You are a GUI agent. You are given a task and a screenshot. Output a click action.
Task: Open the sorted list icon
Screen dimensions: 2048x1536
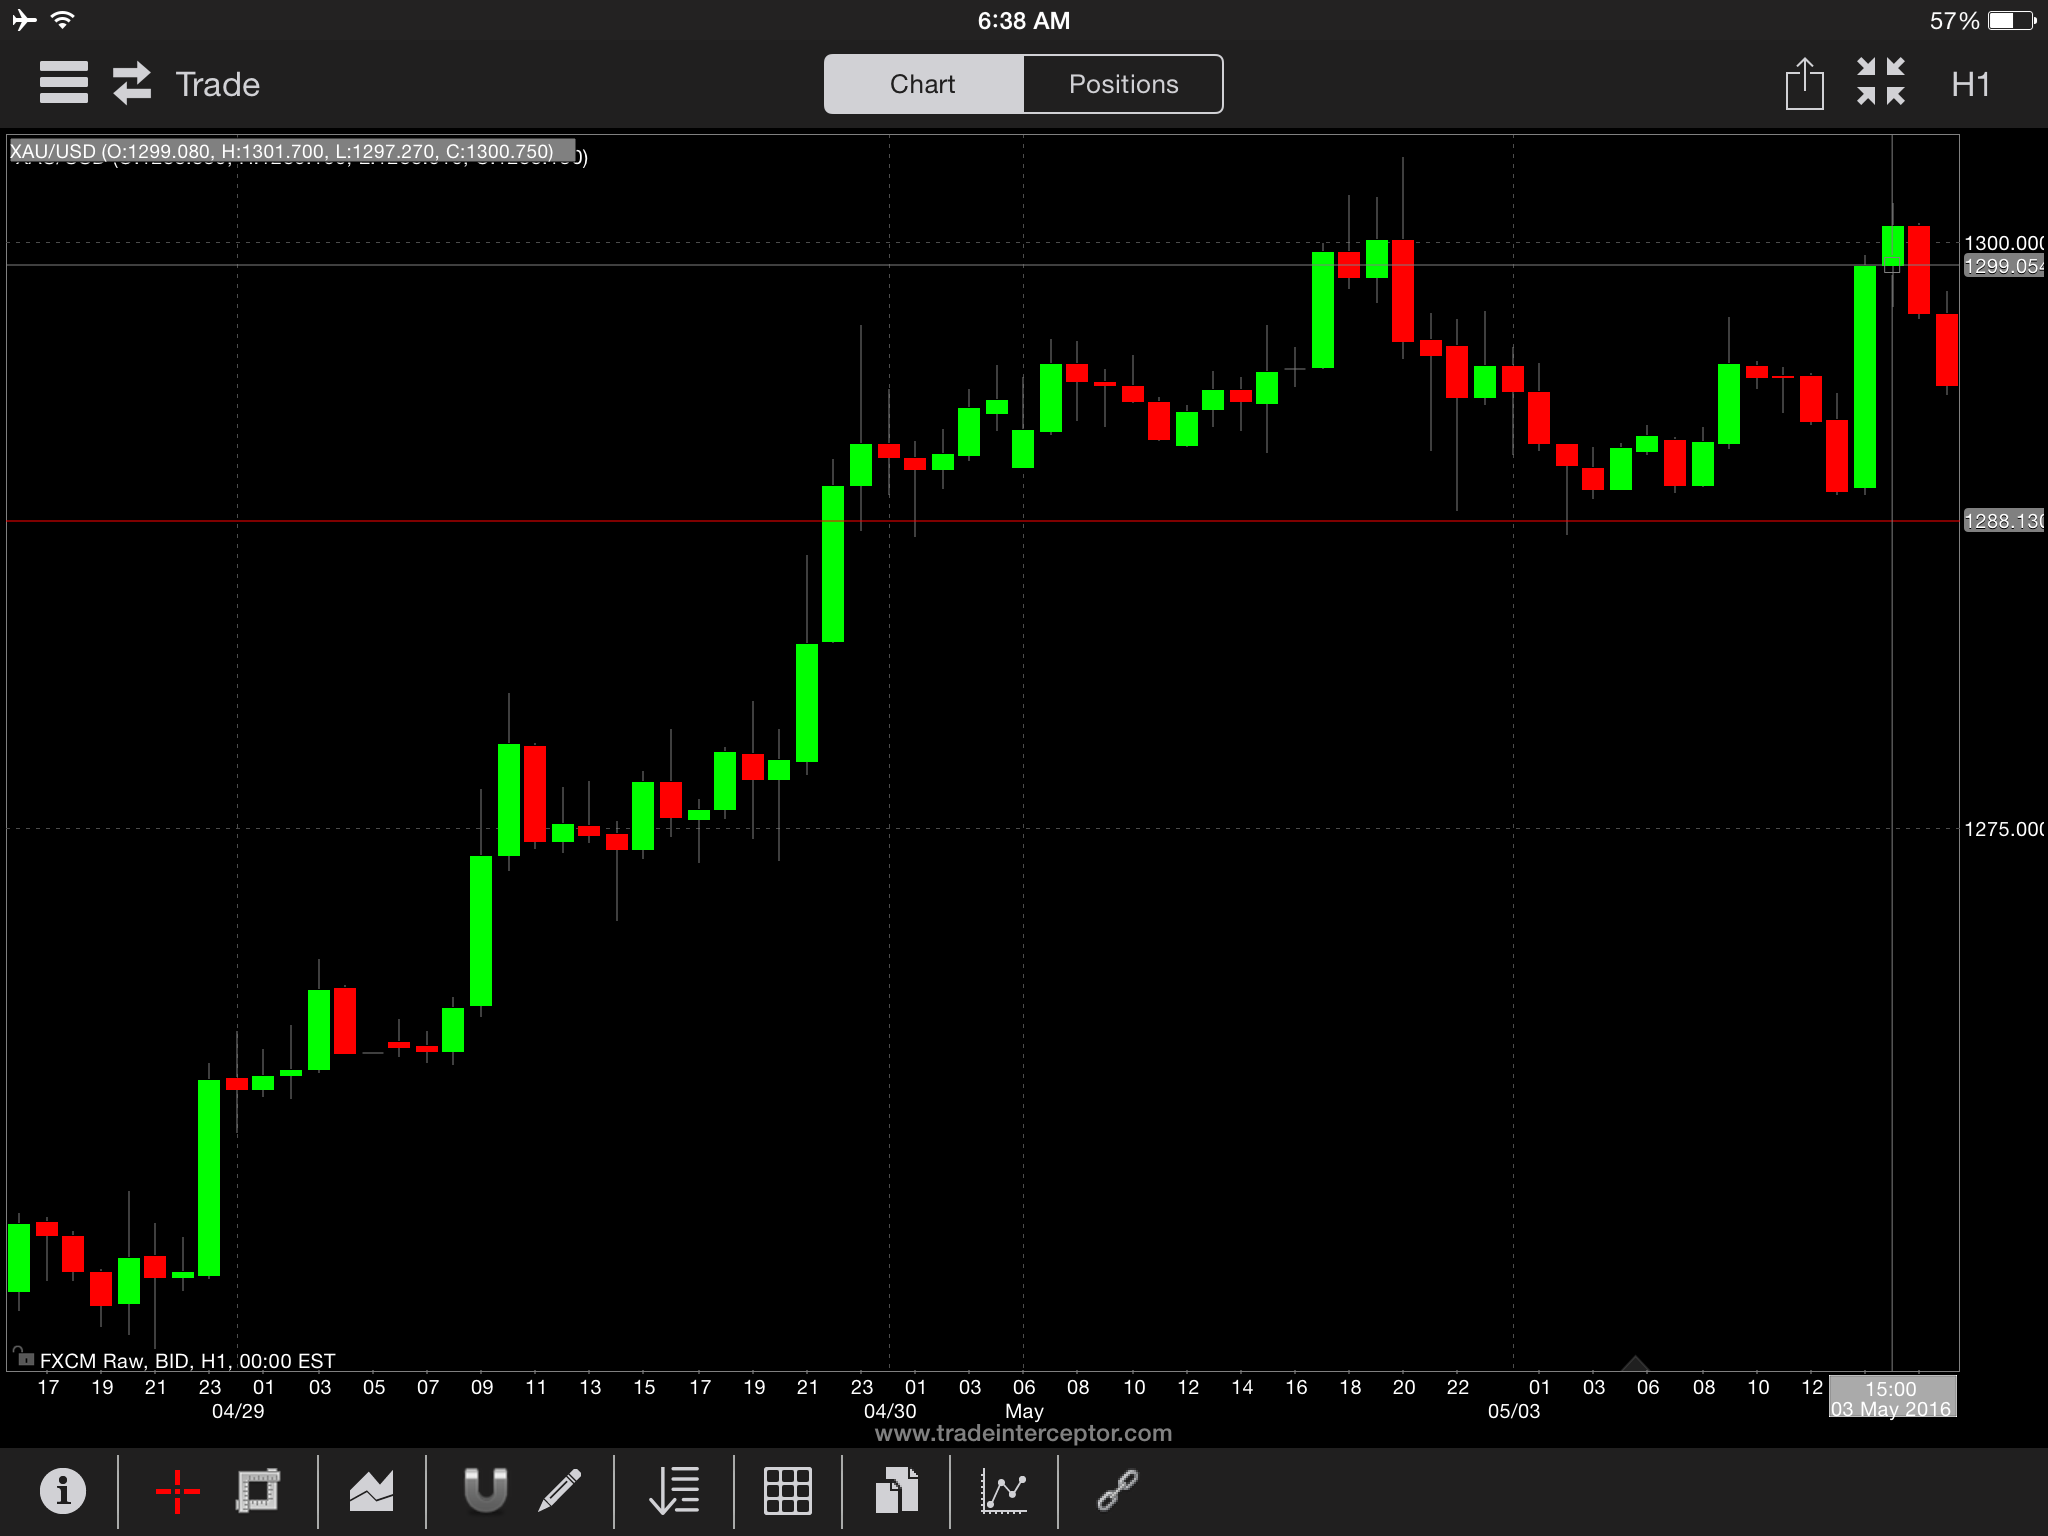pos(674,1491)
